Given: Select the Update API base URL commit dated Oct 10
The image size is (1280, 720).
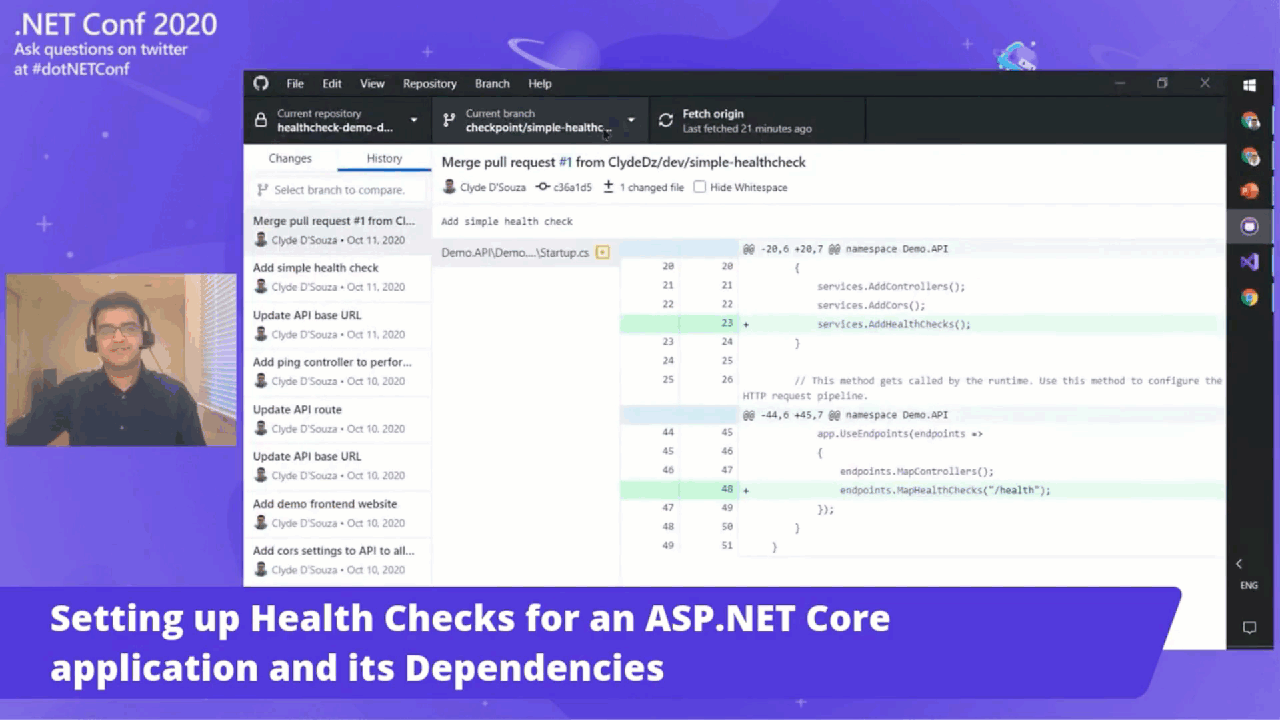Looking at the screenshot, I should click(338, 465).
